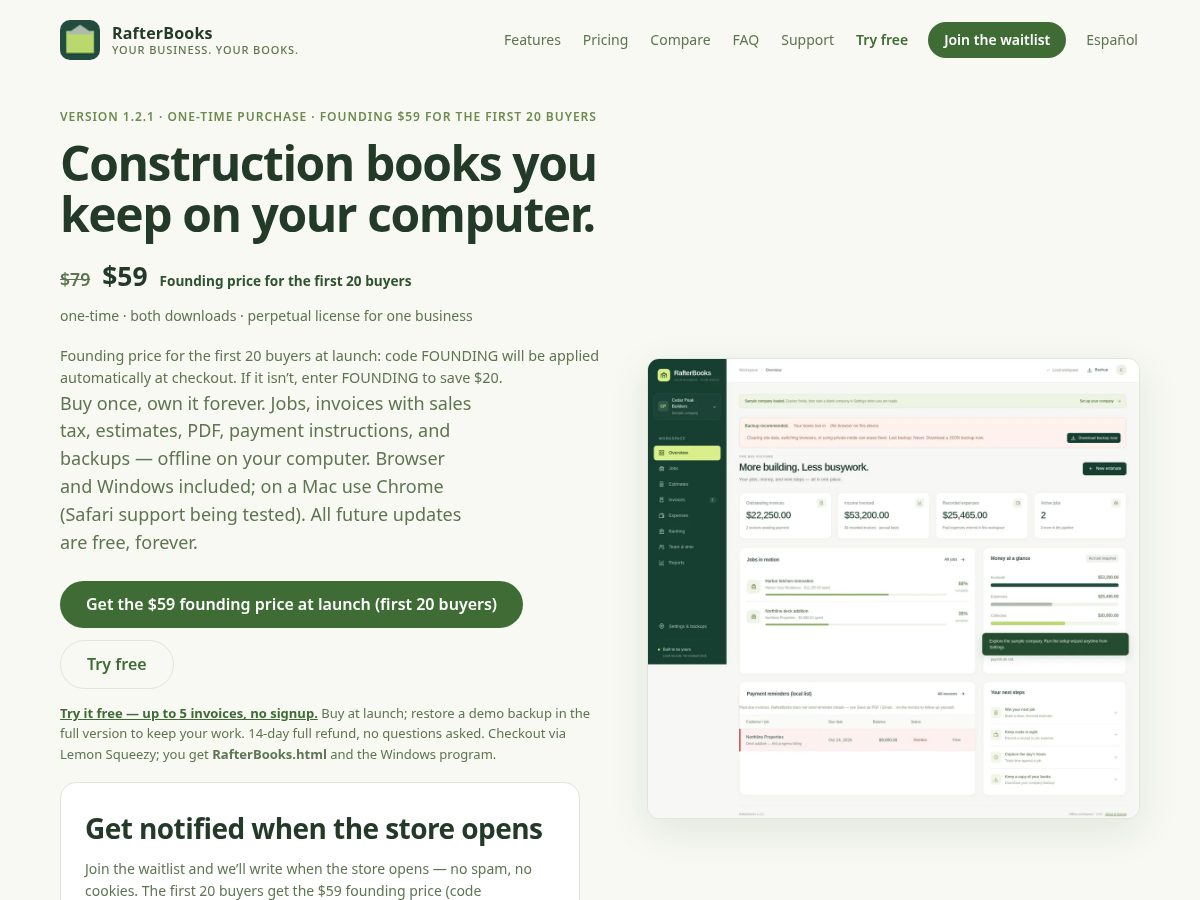Click Harbor kitchen remodel job icon in preview
The width and height of the screenshot is (1200, 900).
pyautogui.click(x=753, y=586)
